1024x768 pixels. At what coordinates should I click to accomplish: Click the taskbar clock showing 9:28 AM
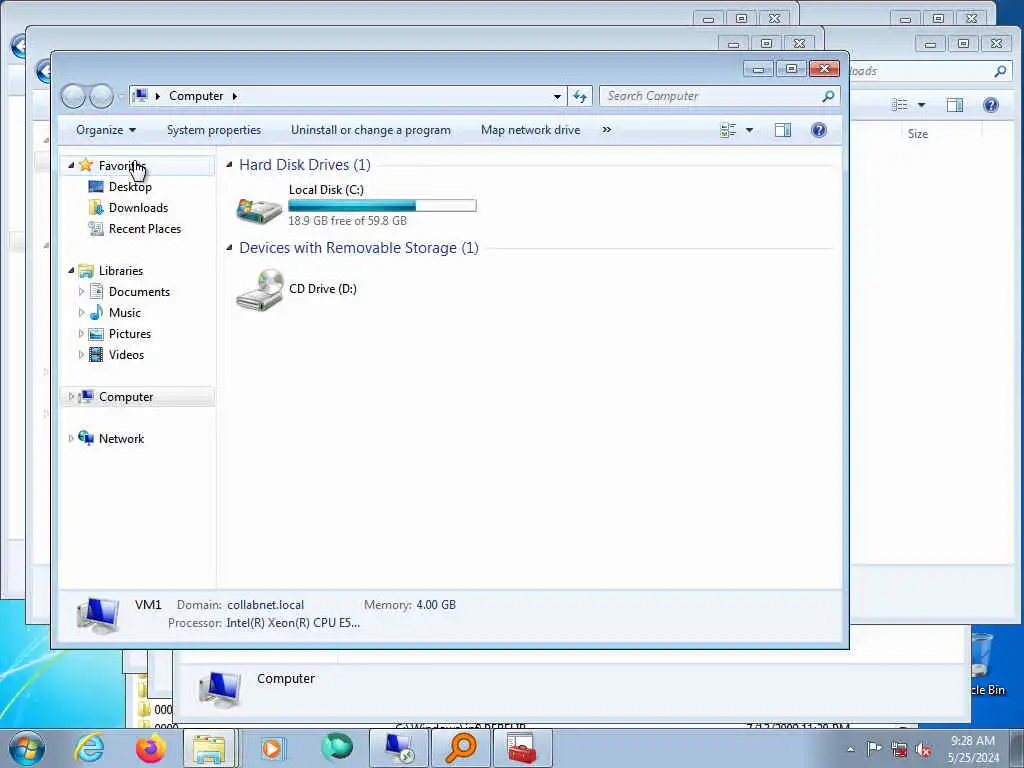pyautogui.click(x=973, y=749)
